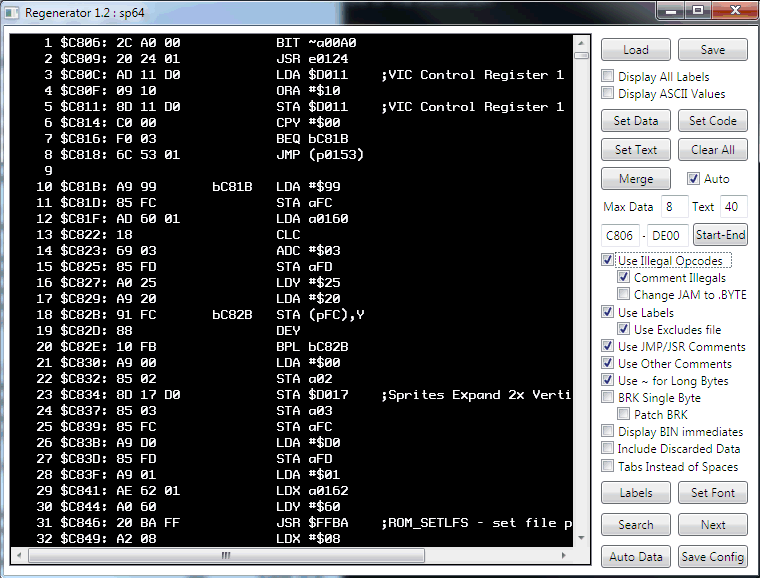Toggle Display ASCII Values checkbox

608,94
